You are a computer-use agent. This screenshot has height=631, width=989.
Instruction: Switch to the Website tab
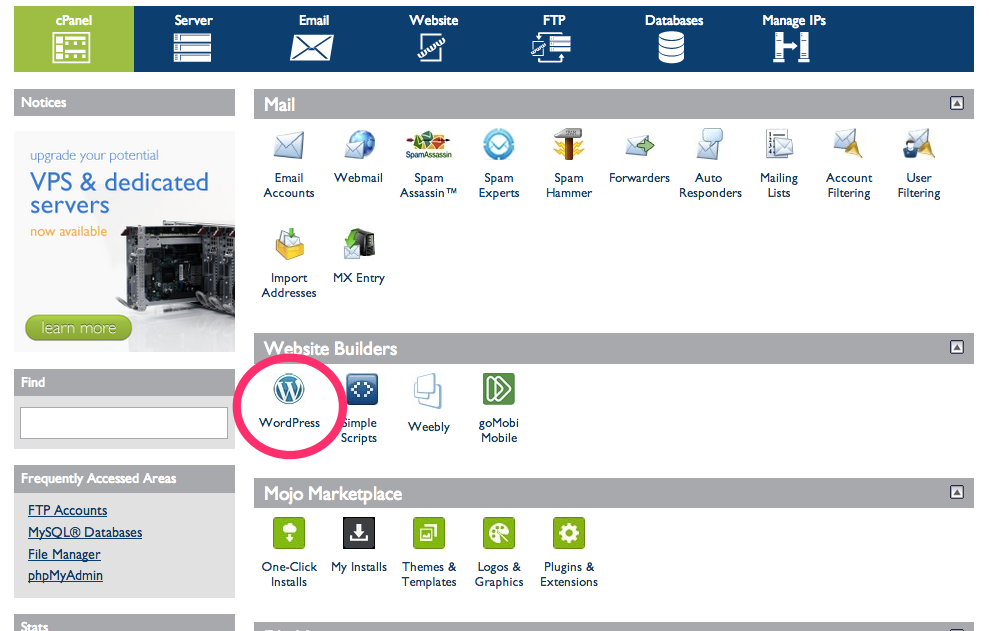pos(433,39)
